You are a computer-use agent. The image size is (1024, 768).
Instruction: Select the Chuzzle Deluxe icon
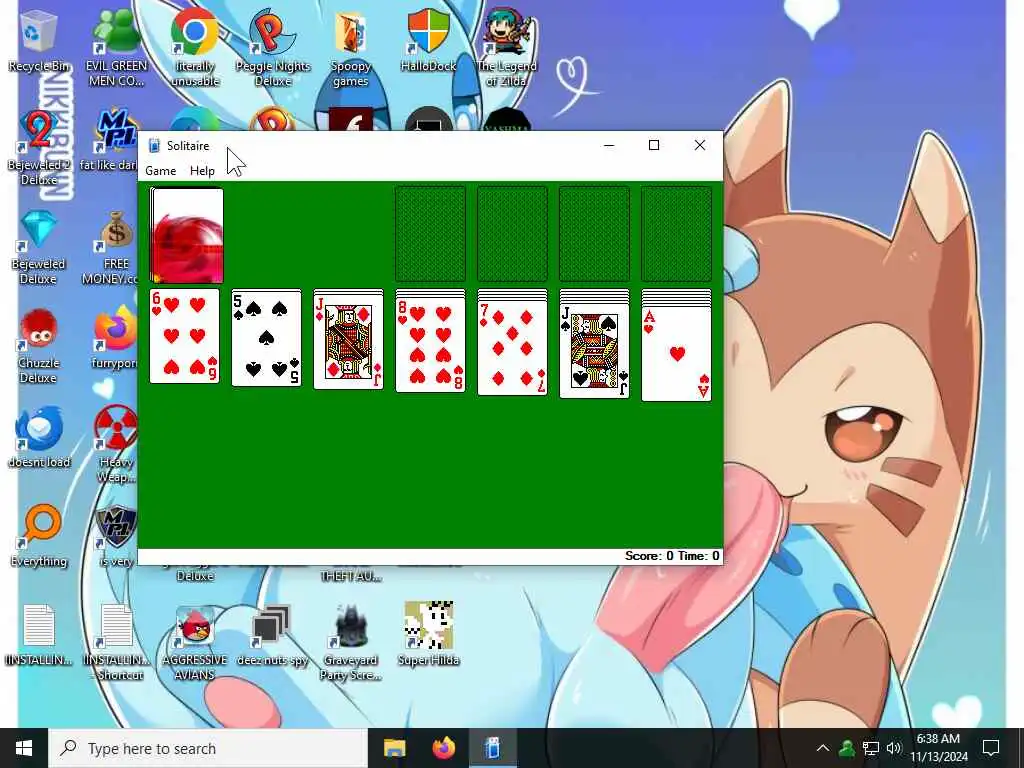[39, 346]
